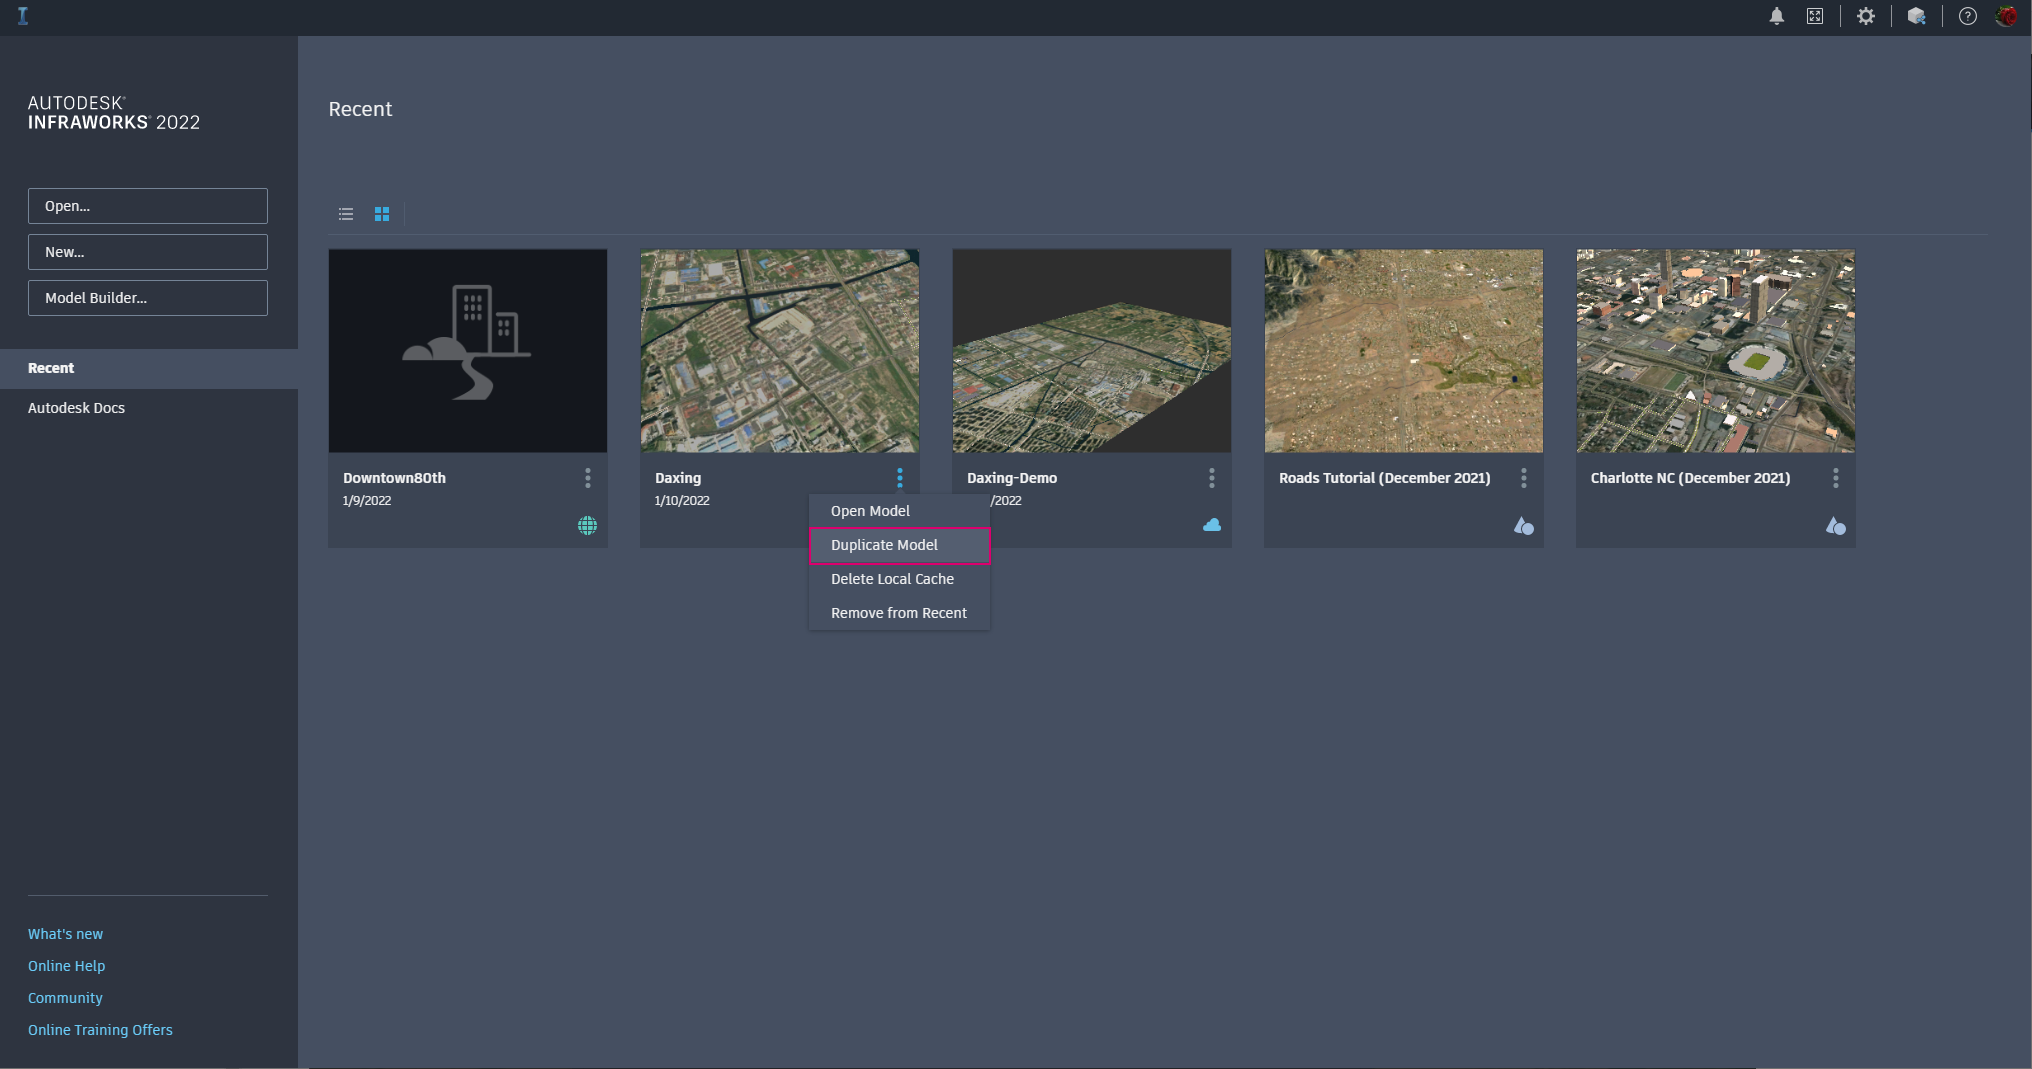The image size is (2032, 1069).
Task: Click the cube icon in top bar
Action: (x=1917, y=16)
